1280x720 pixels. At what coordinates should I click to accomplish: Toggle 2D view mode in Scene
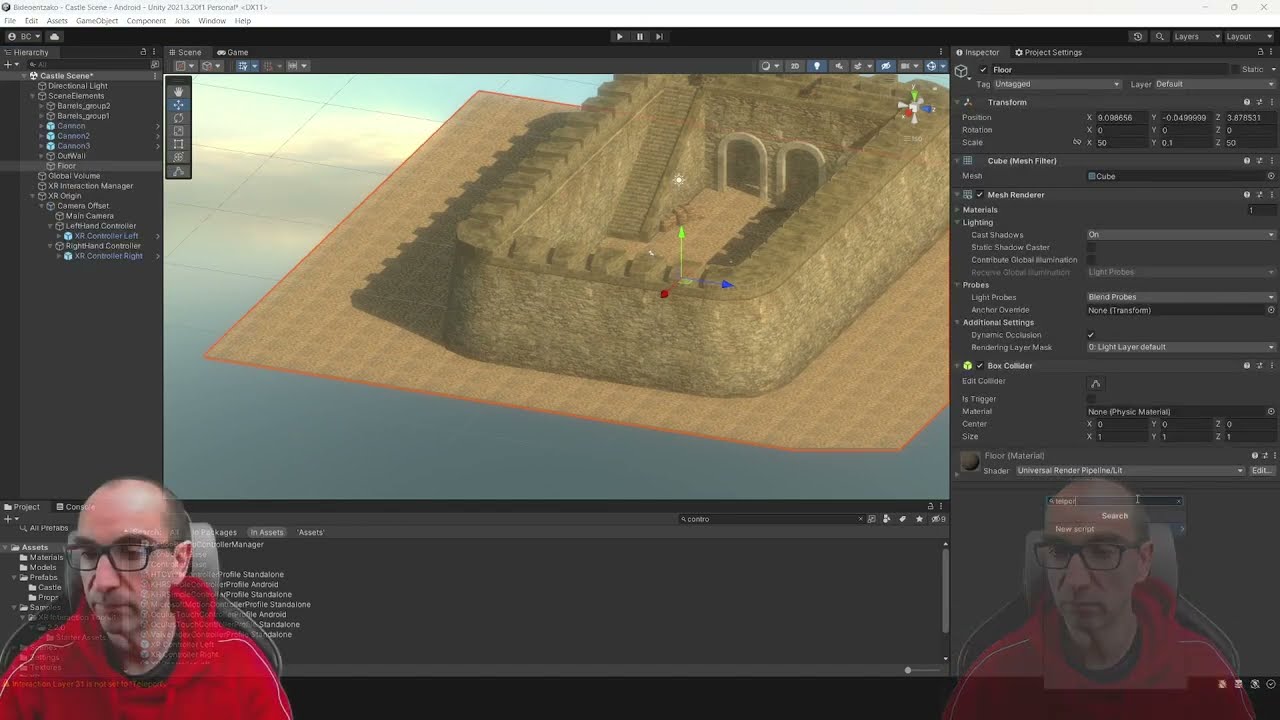(795, 66)
